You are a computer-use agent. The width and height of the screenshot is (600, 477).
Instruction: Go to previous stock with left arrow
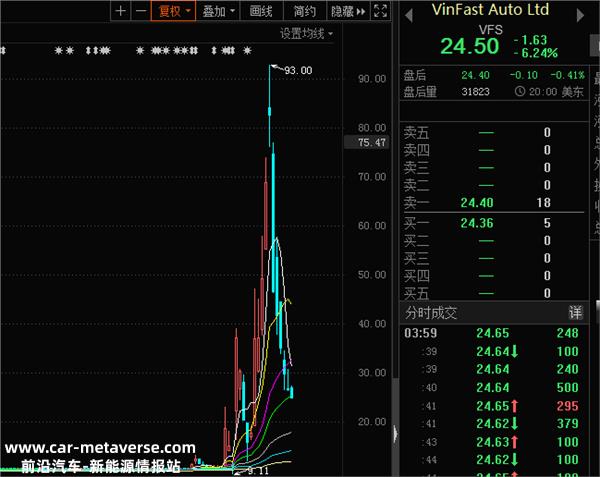pos(409,16)
